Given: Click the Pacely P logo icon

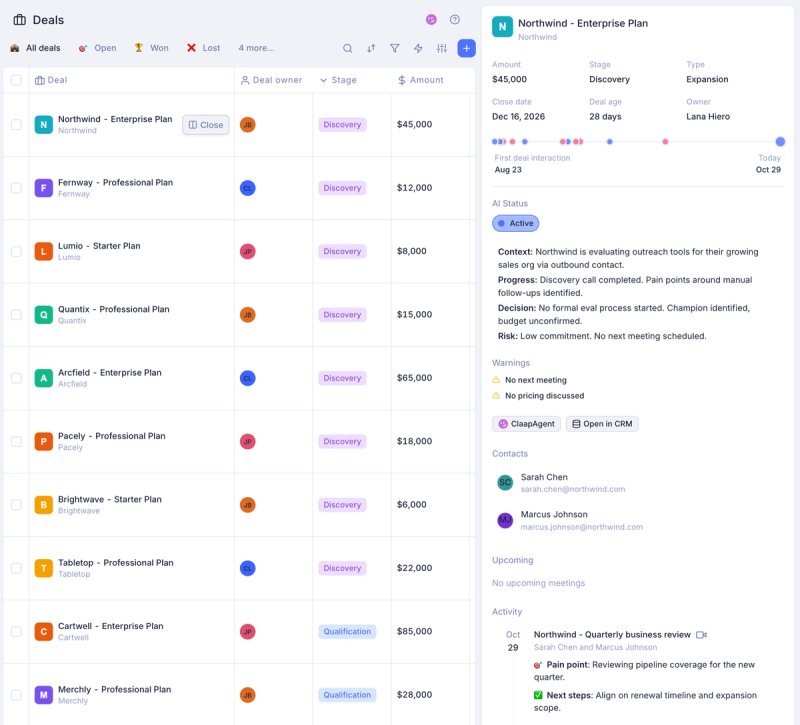Looking at the screenshot, I should tap(43, 441).
